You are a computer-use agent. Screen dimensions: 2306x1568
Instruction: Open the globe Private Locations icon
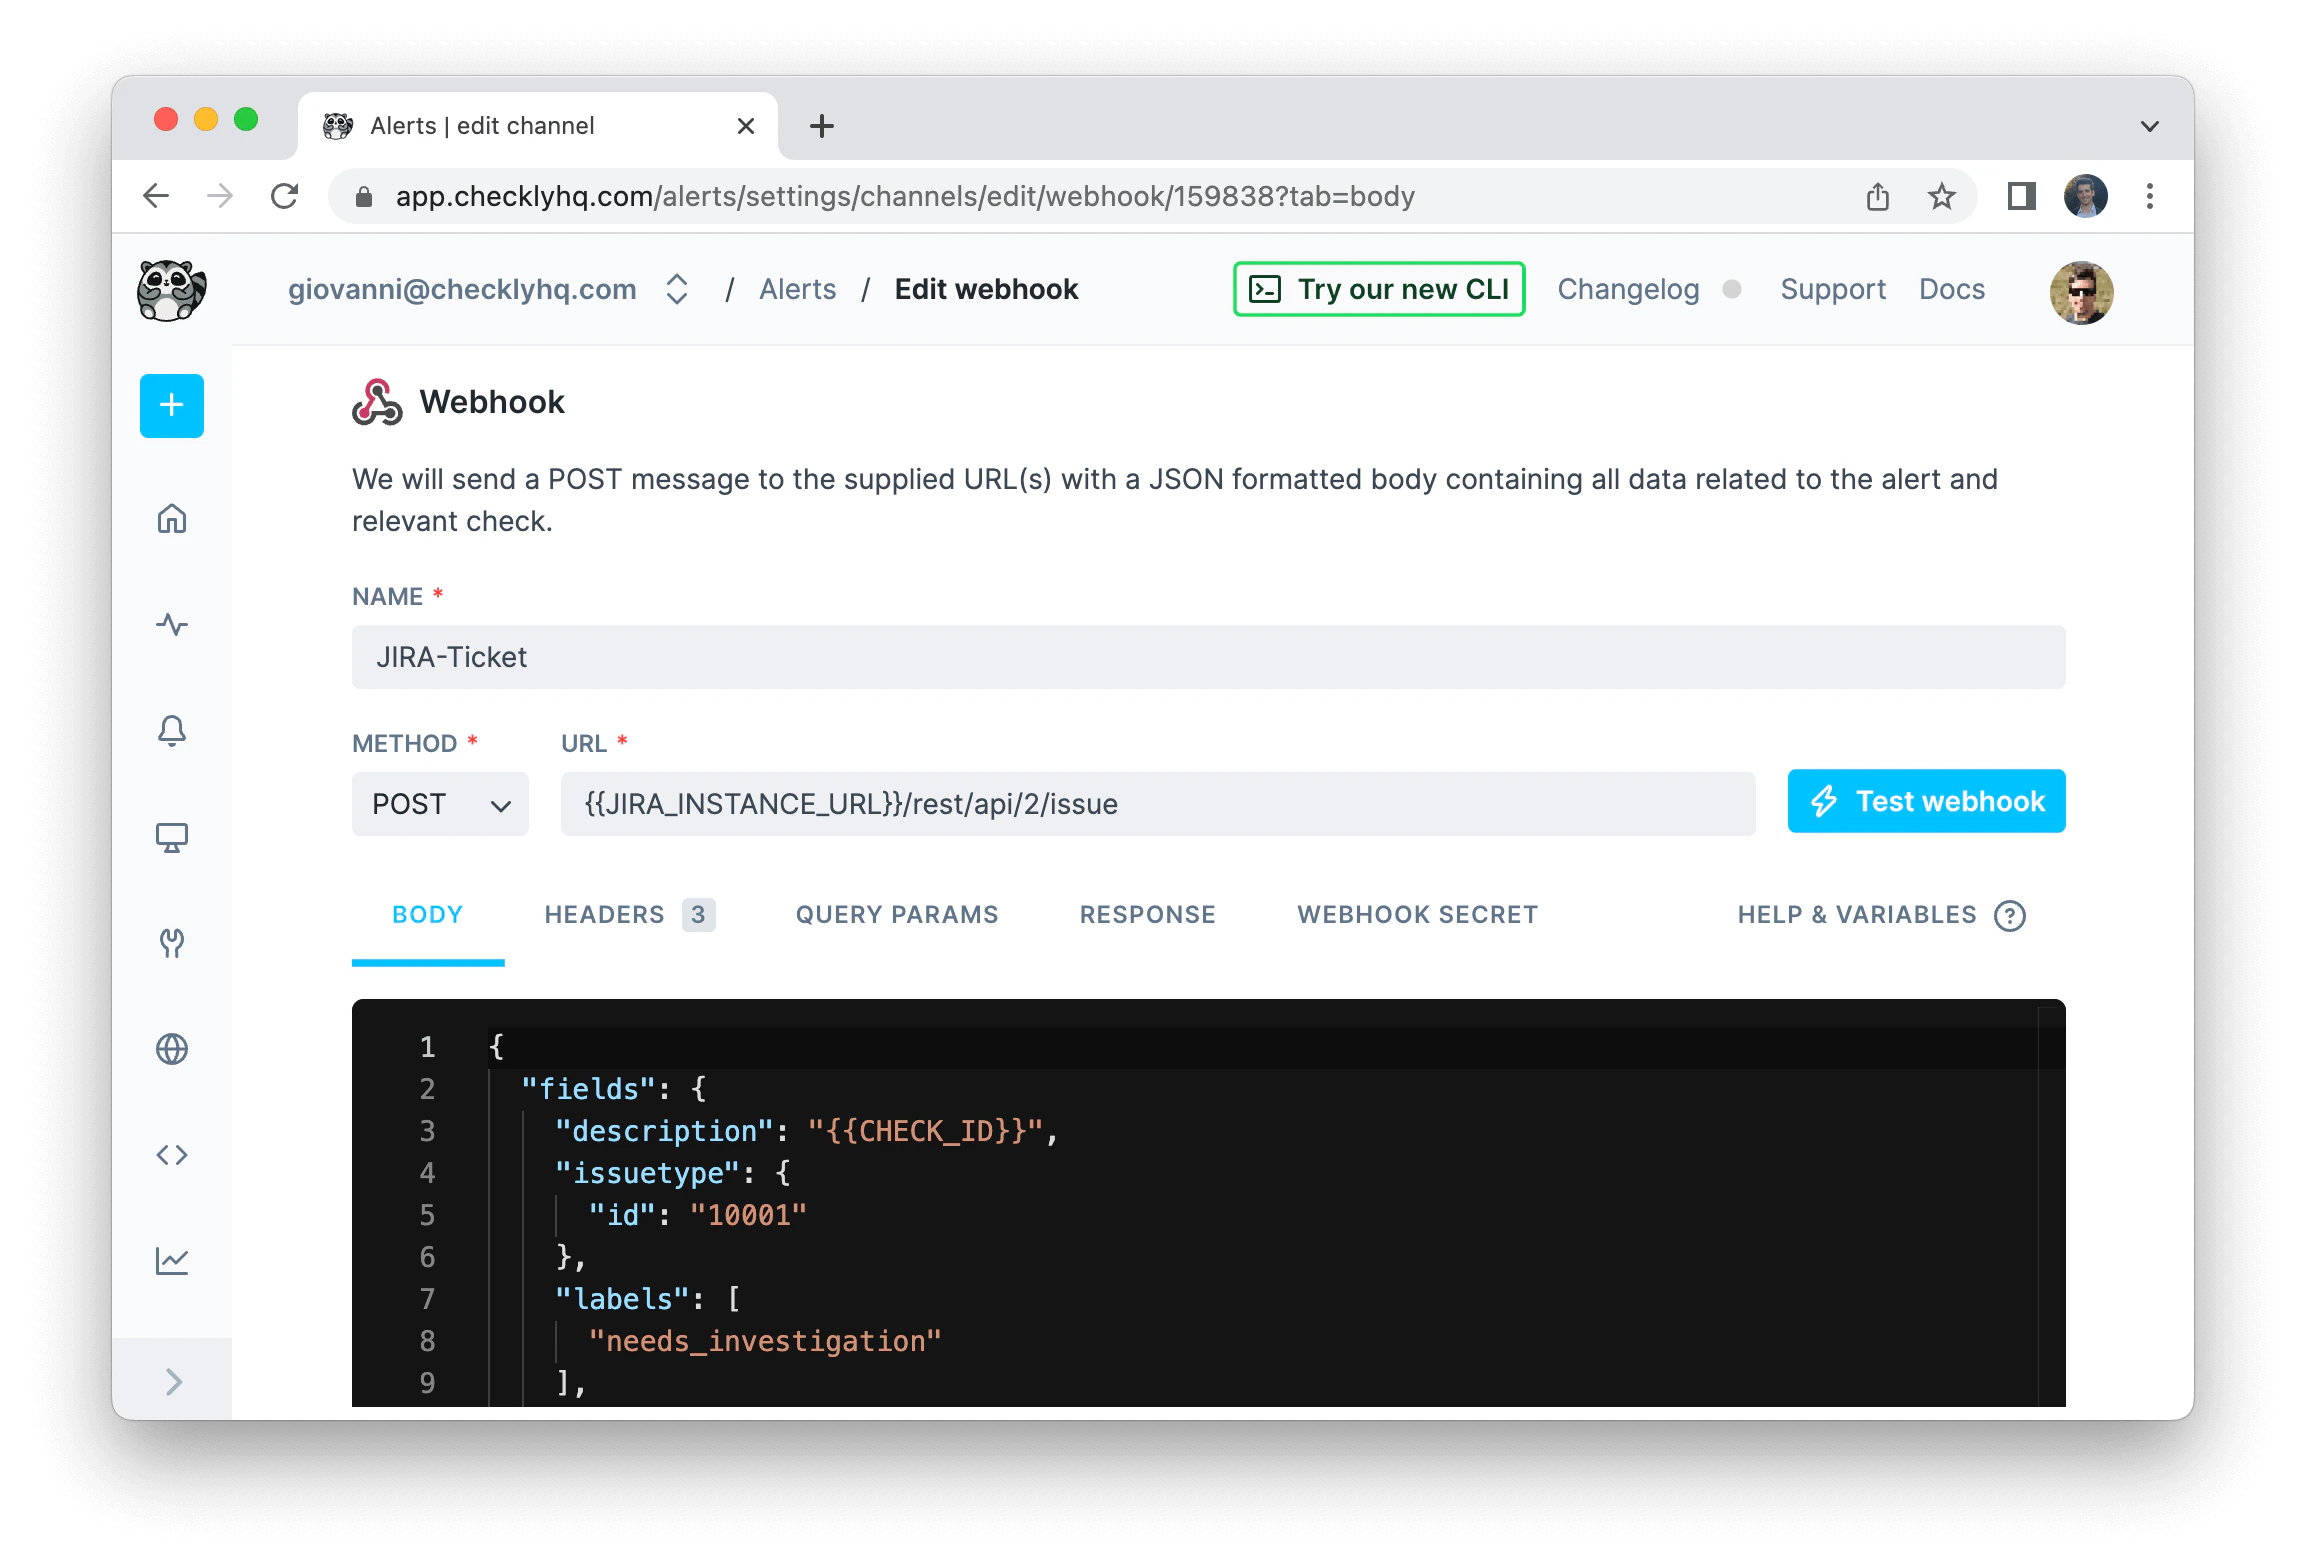coord(171,1049)
